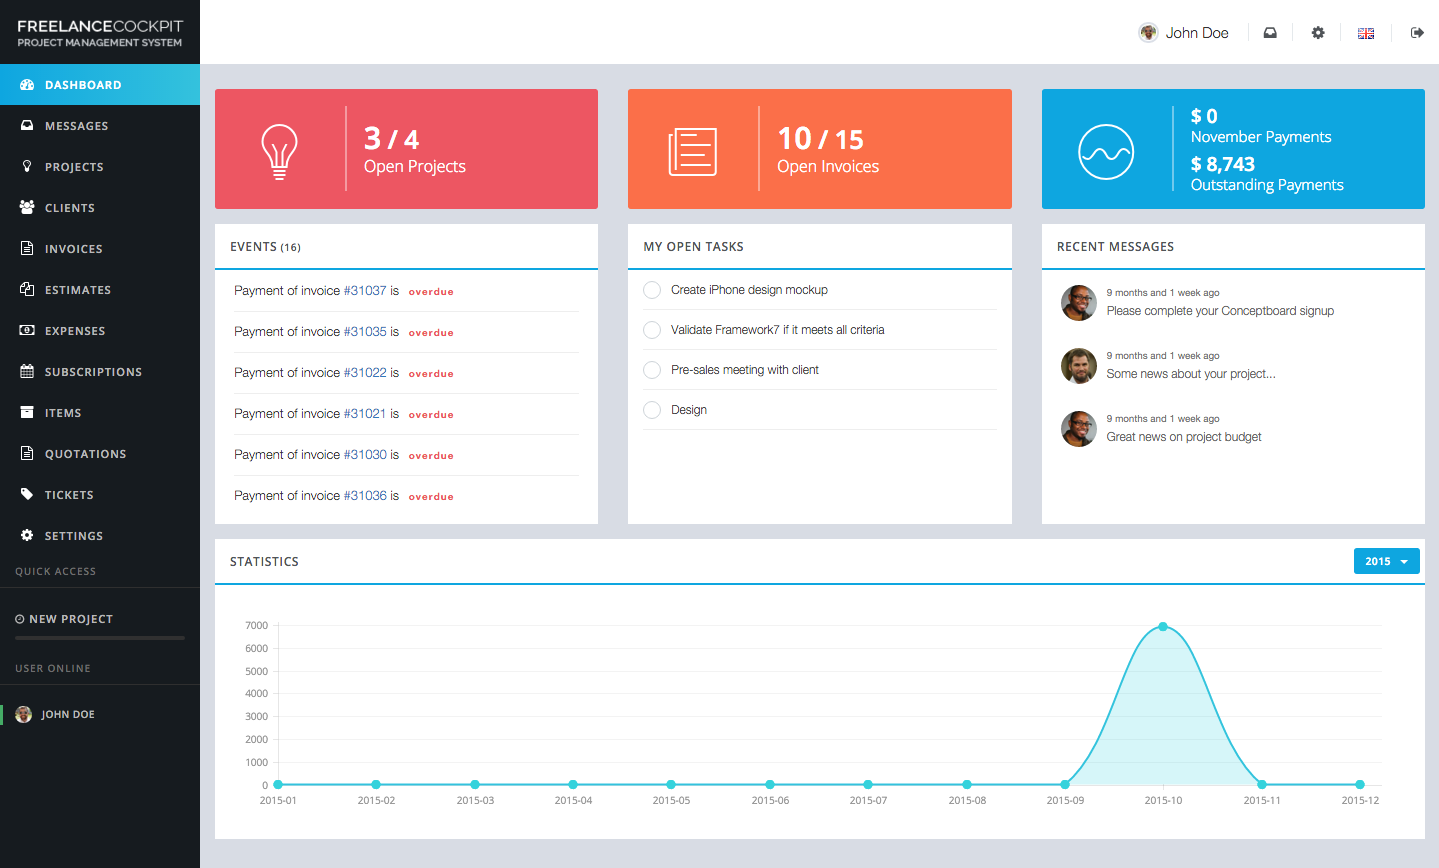Click the 2015-10 peak chart point
Viewport: 1439px width, 868px height.
[1163, 627]
